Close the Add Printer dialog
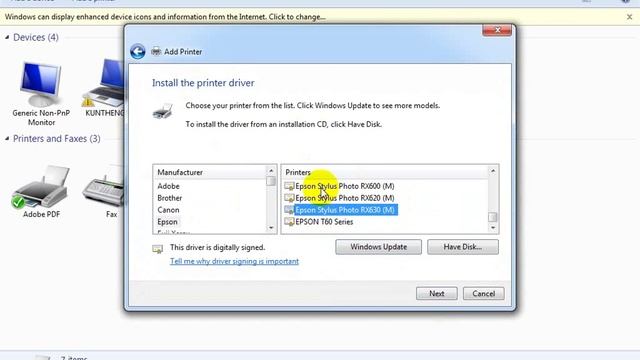 point(497,30)
